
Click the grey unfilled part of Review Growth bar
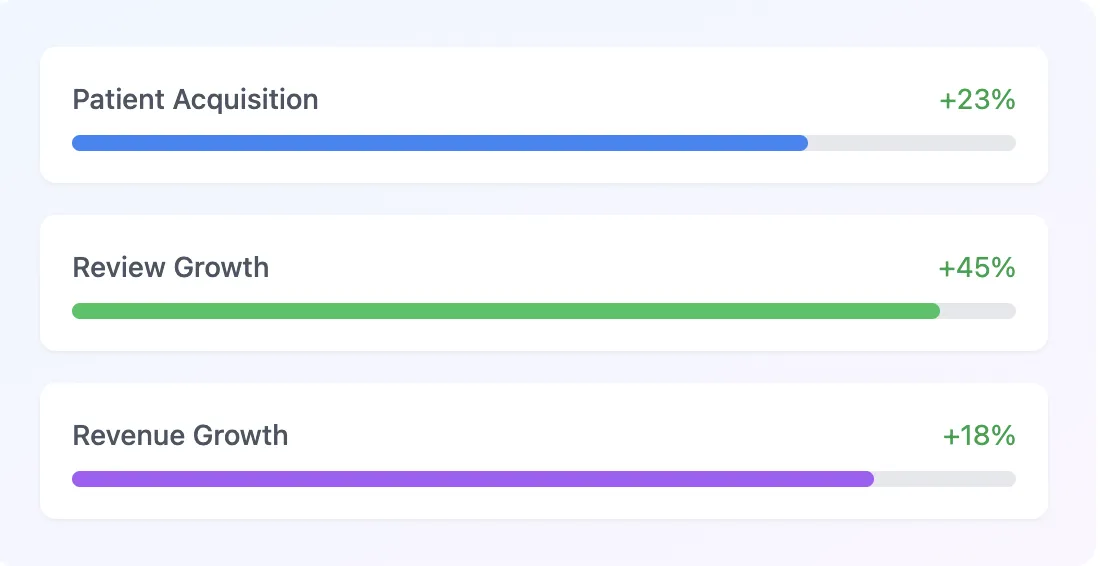(978, 311)
